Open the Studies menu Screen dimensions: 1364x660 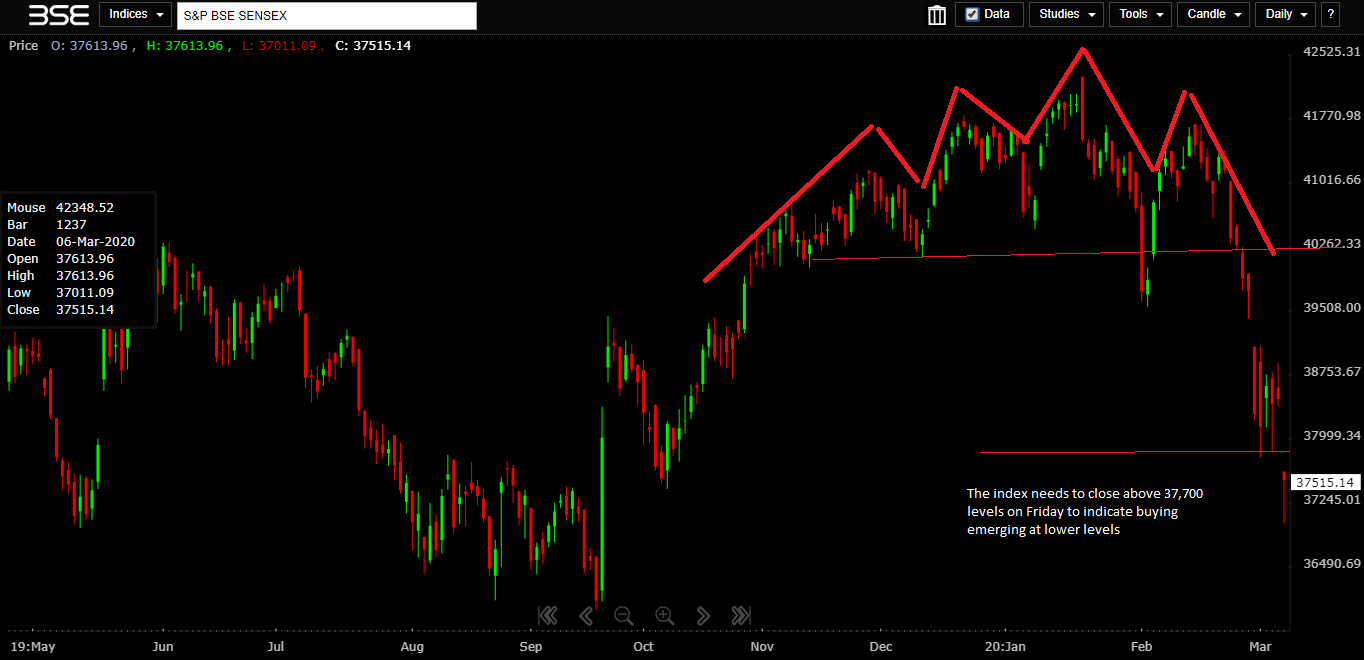1066,15
